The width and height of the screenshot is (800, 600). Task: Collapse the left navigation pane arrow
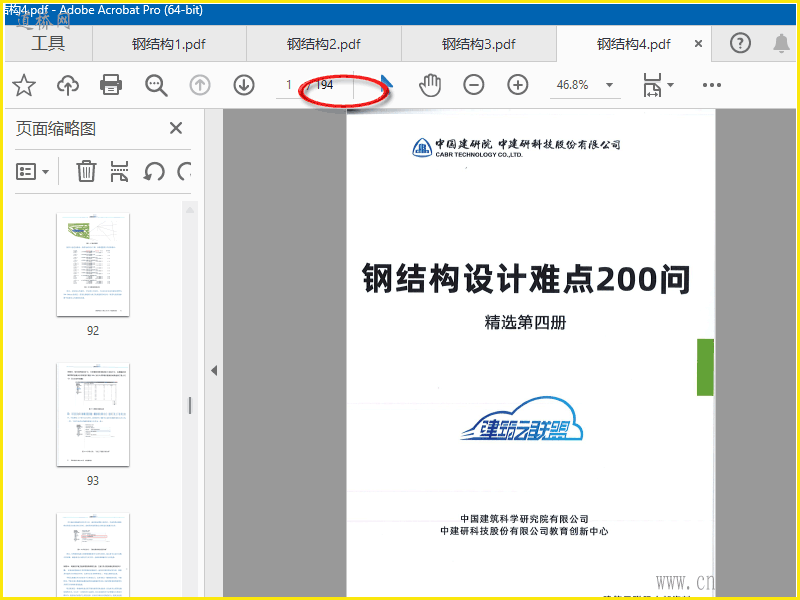tap(214, 370)
